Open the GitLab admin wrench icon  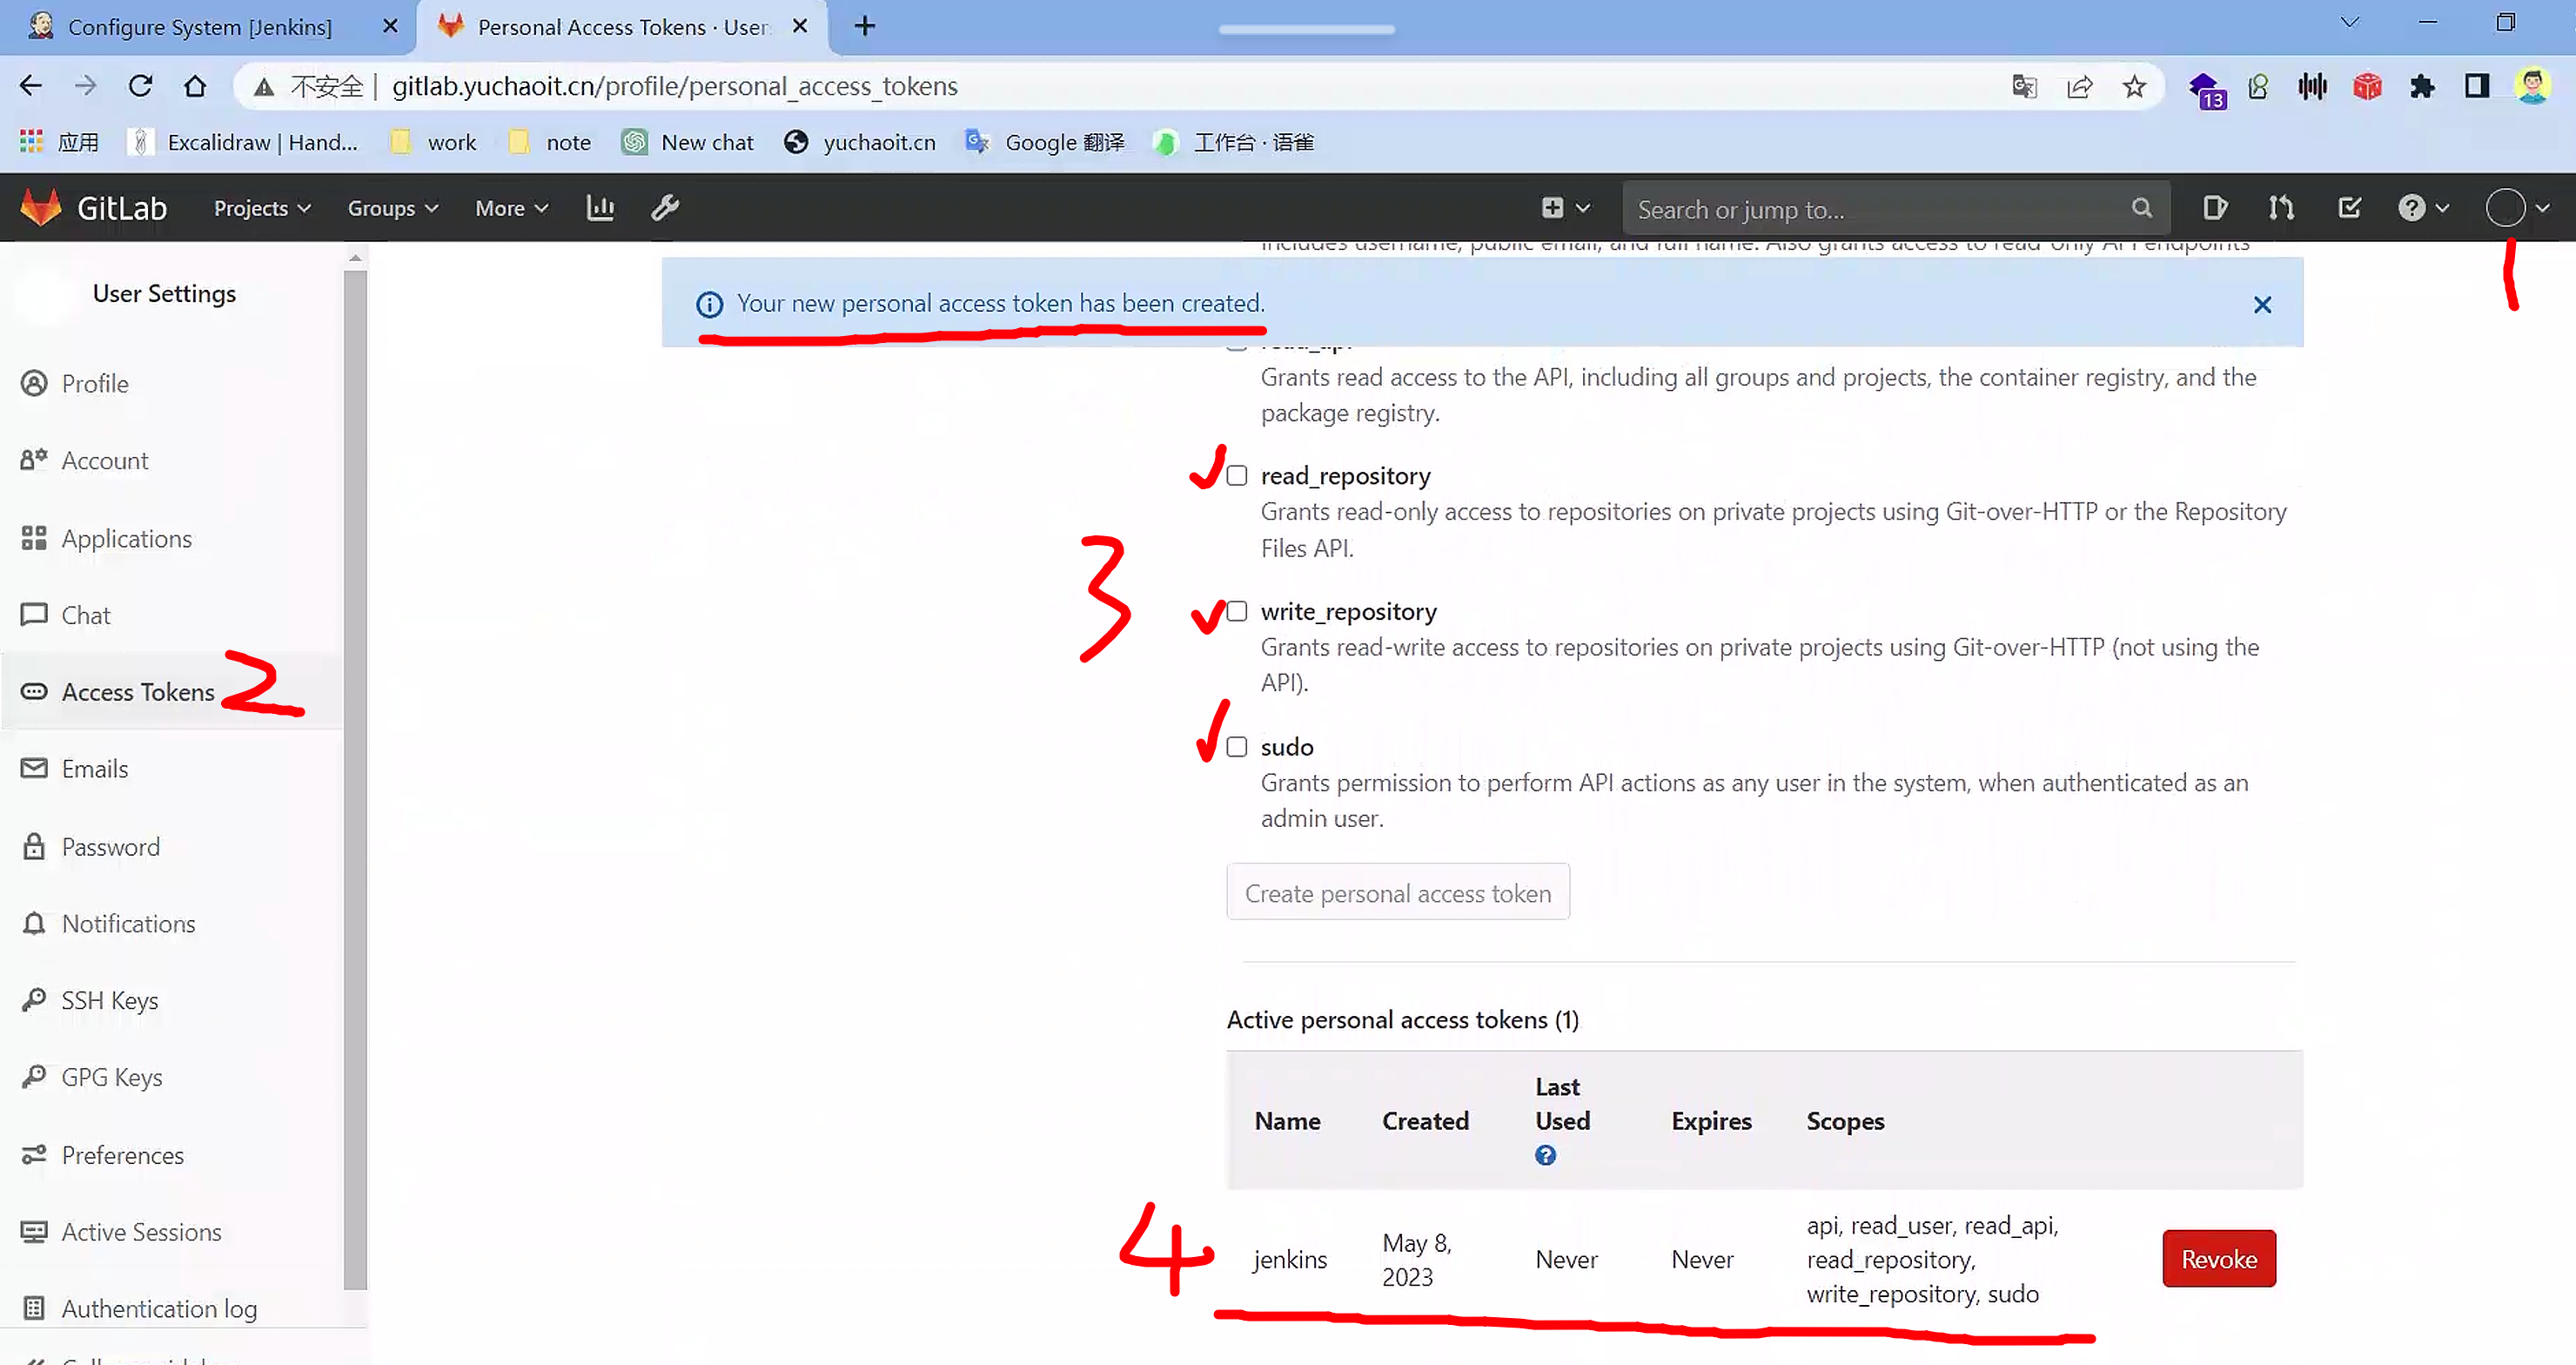665,208
